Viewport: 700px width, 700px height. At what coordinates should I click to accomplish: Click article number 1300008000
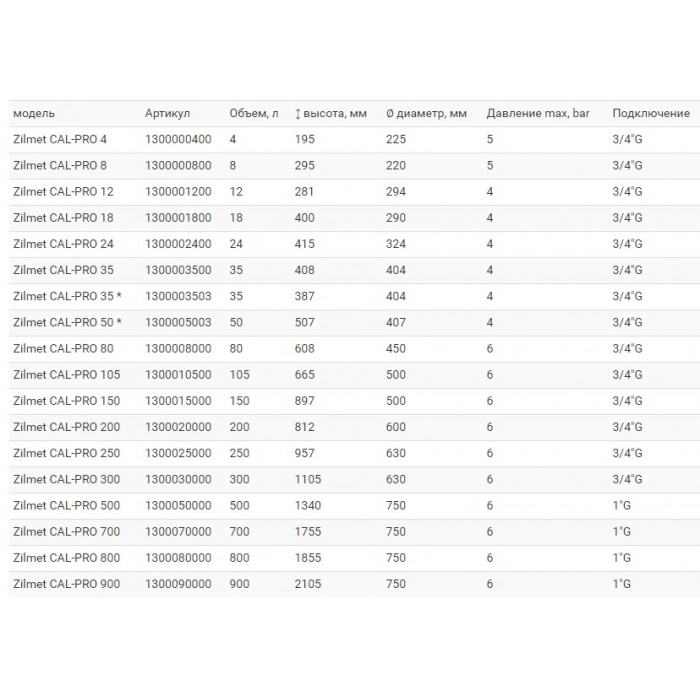[178, 349]
